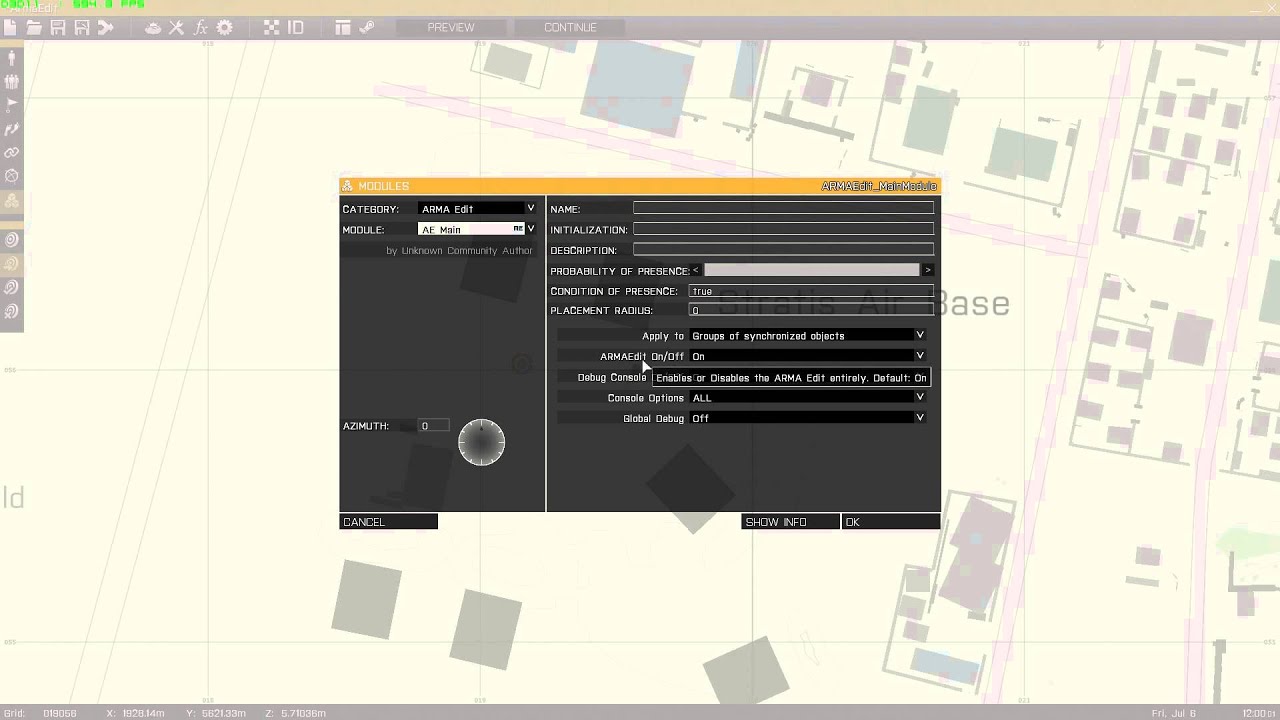Open the fx functions viewer icon

(x=201, y=28)
